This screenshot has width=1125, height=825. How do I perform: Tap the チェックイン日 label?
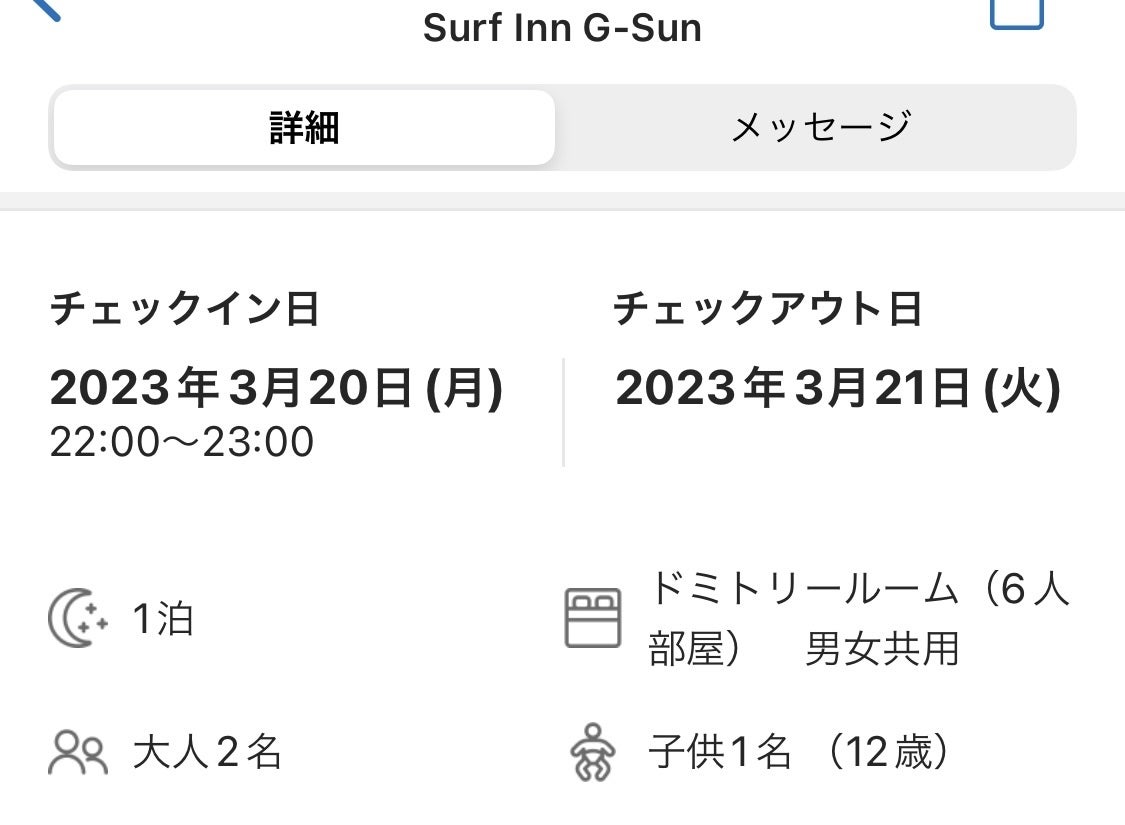pos(185,309)
